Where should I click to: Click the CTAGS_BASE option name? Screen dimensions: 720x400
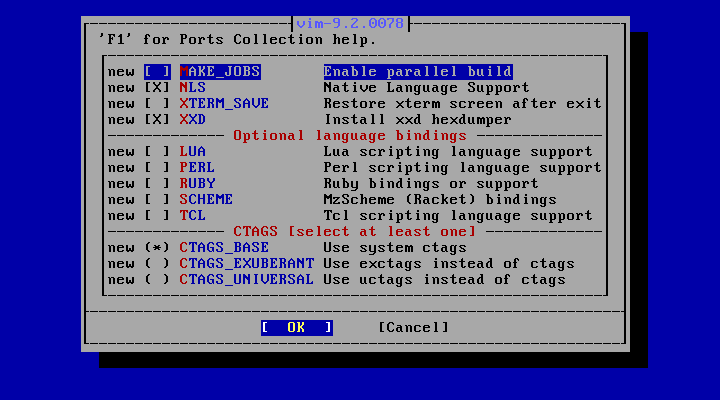224,248
